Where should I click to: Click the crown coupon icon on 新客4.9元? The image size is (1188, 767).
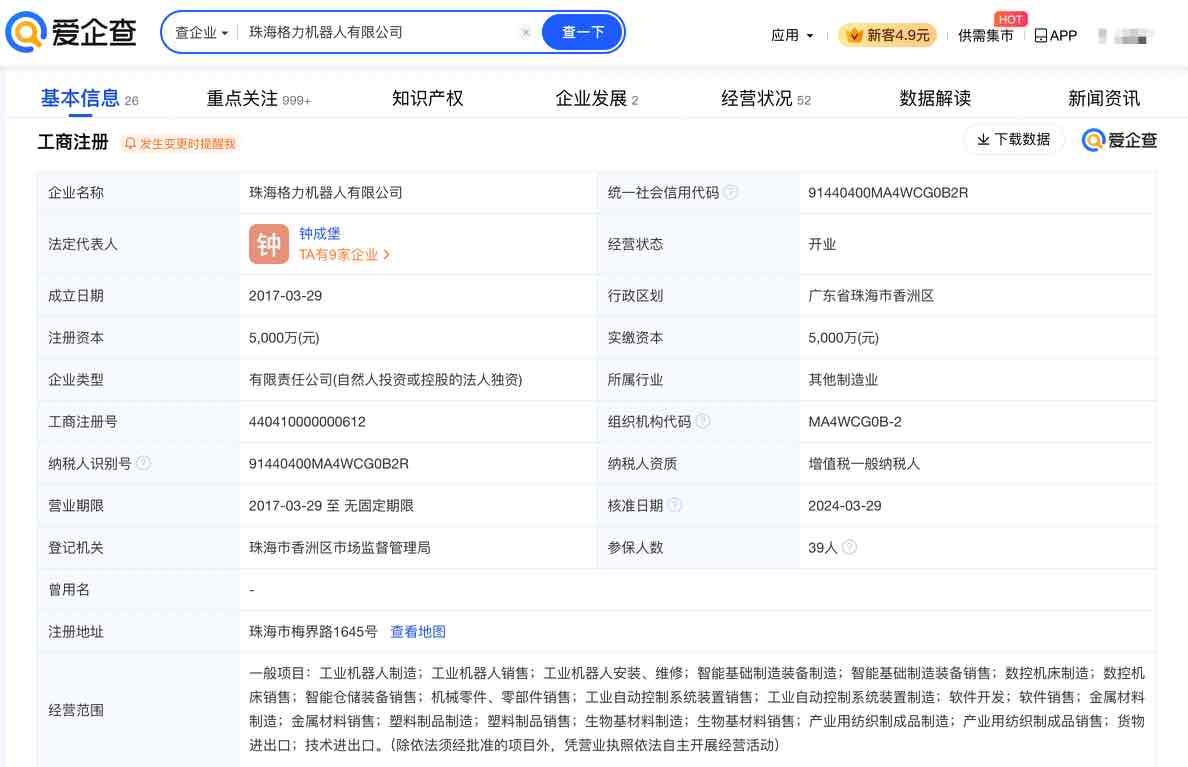(855, 34)
